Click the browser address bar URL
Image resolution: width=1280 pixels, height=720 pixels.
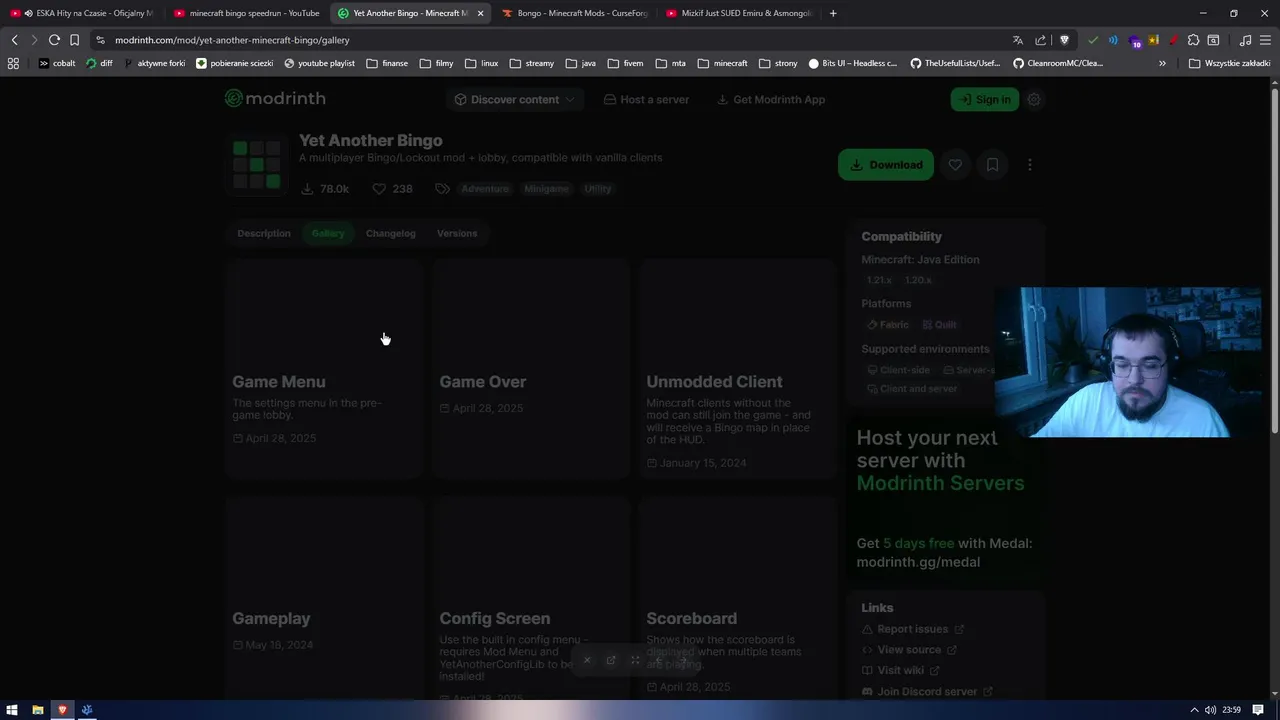232,40
